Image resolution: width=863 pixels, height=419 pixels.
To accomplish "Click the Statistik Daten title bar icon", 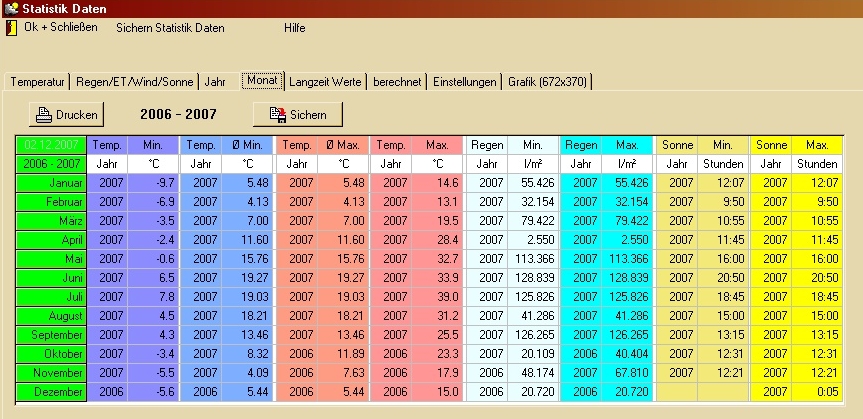I will point(11,8).
